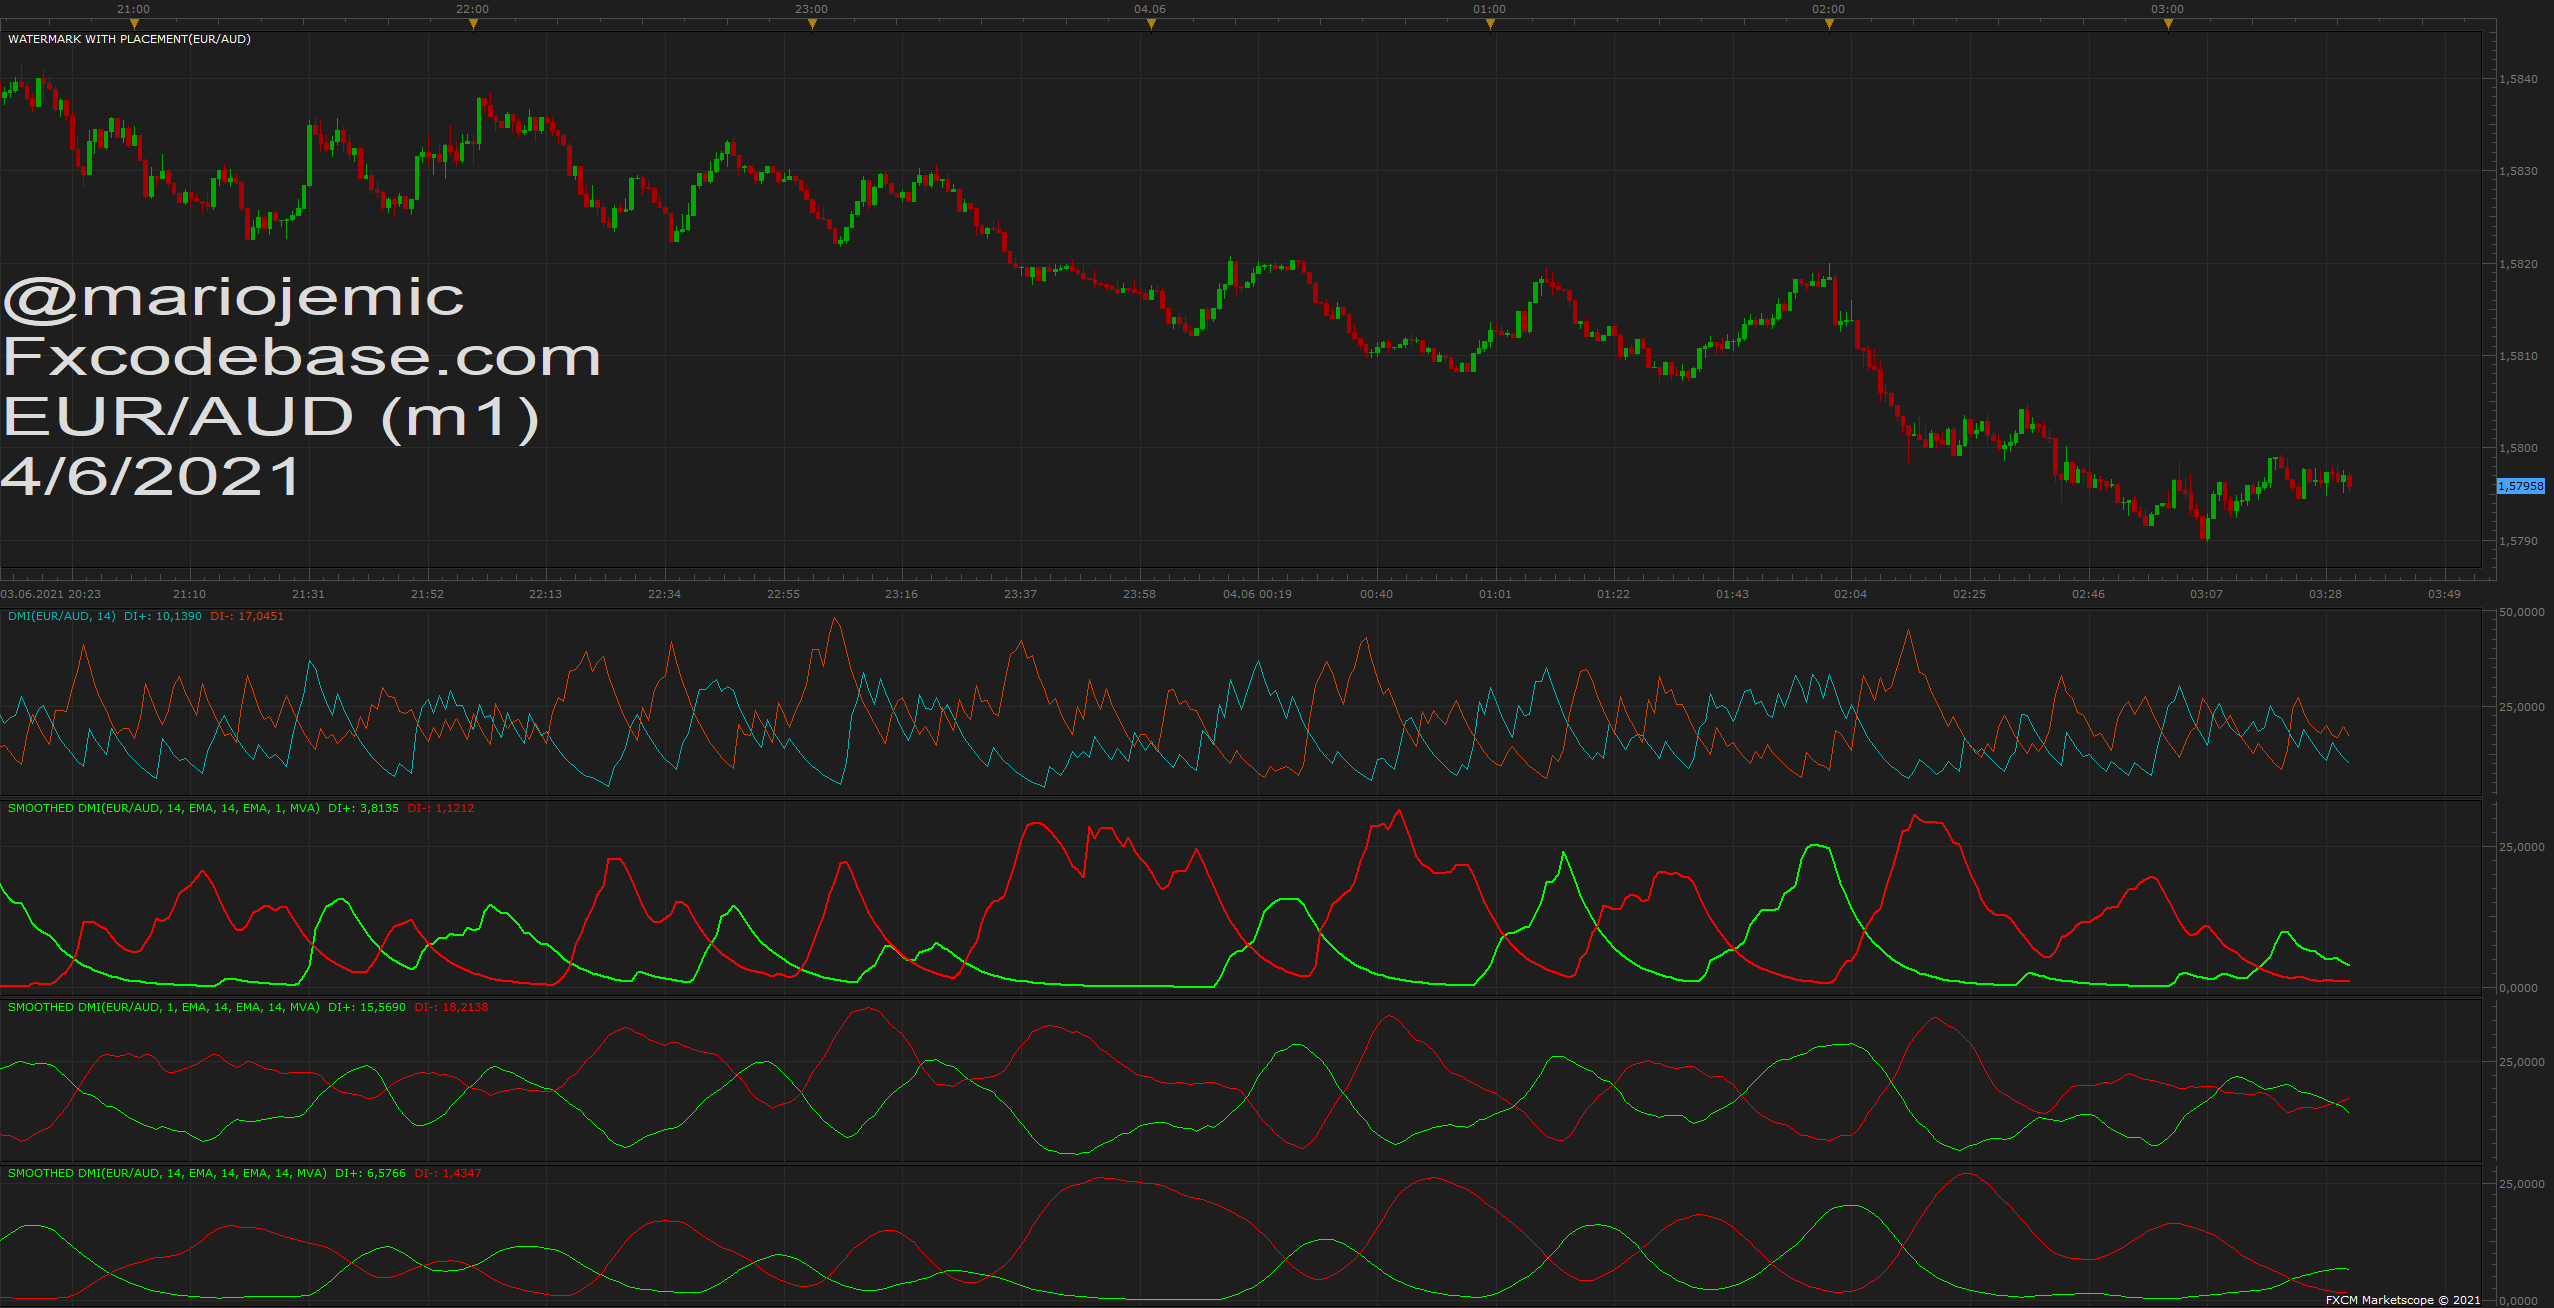
Task: Click the 00:40 time axis label
Action: (x=1376, y=594)
